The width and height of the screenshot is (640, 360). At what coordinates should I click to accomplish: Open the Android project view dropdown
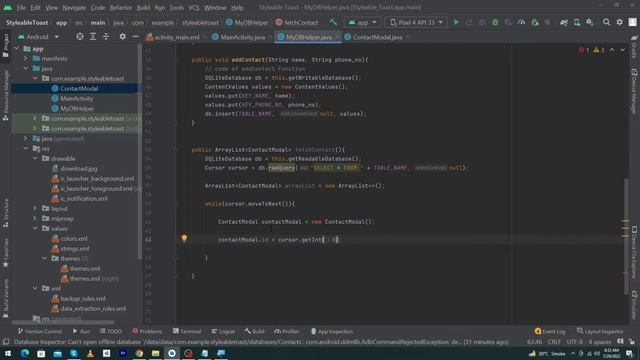(38, 37)
